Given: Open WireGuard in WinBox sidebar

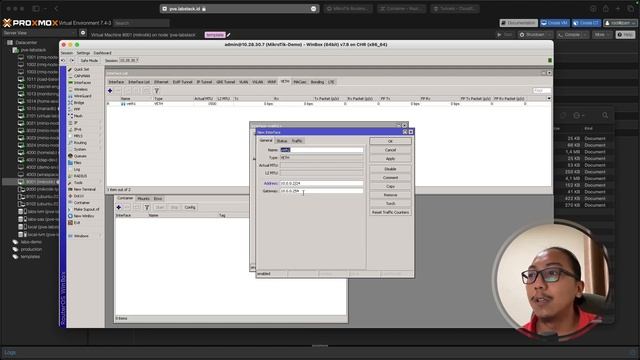Looking at the screenshot, I should point(82,96).
